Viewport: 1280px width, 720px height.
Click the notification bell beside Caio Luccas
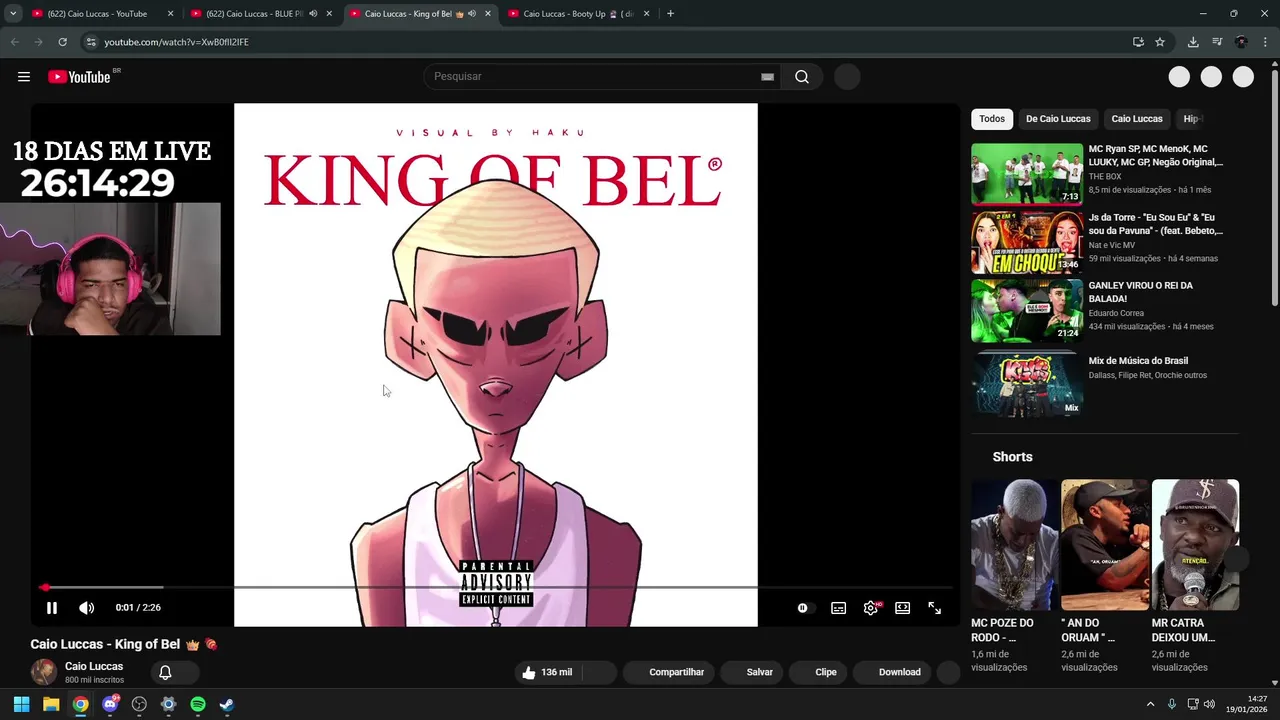pyautogui.click(x=165, y=673)
